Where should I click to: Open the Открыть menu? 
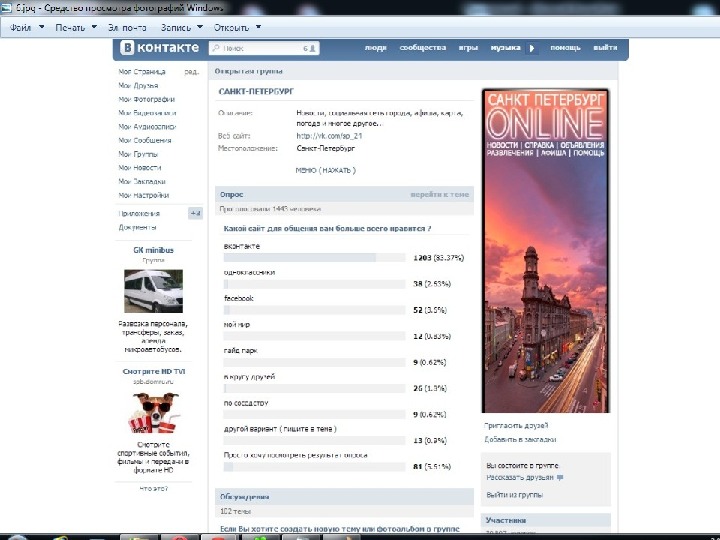coord(231,28)
